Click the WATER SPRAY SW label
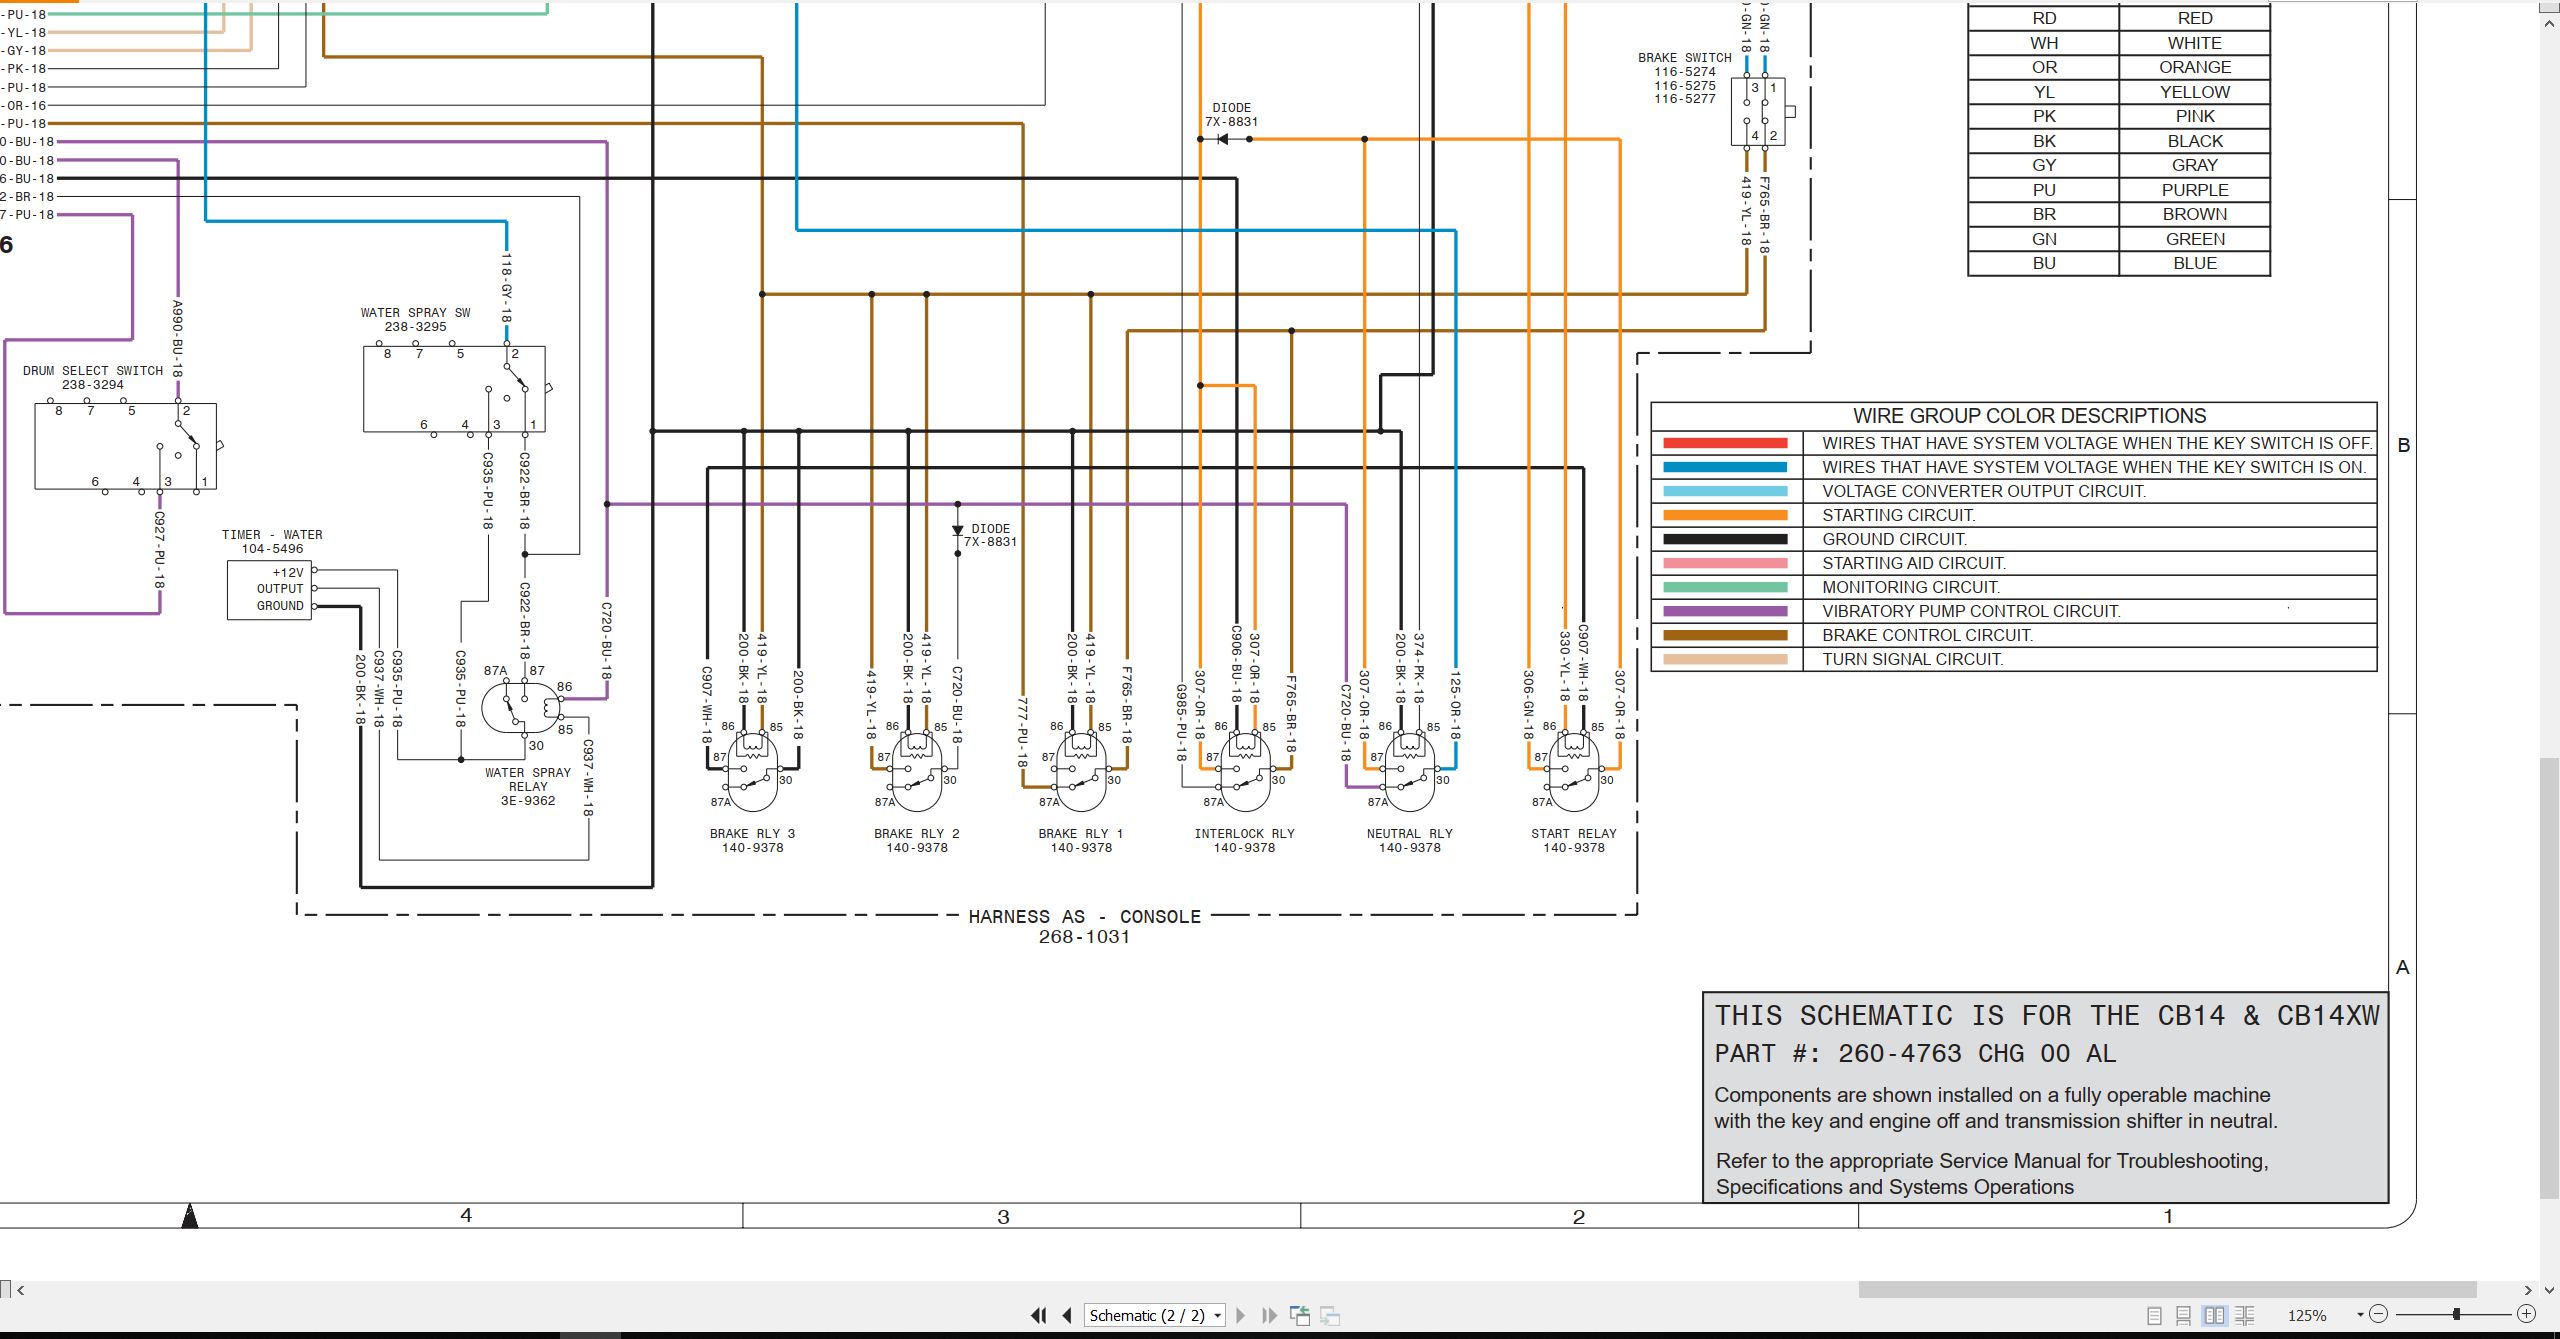Image resolution: width=2560 pixels, height=1339 pixels. coord(415,312)
